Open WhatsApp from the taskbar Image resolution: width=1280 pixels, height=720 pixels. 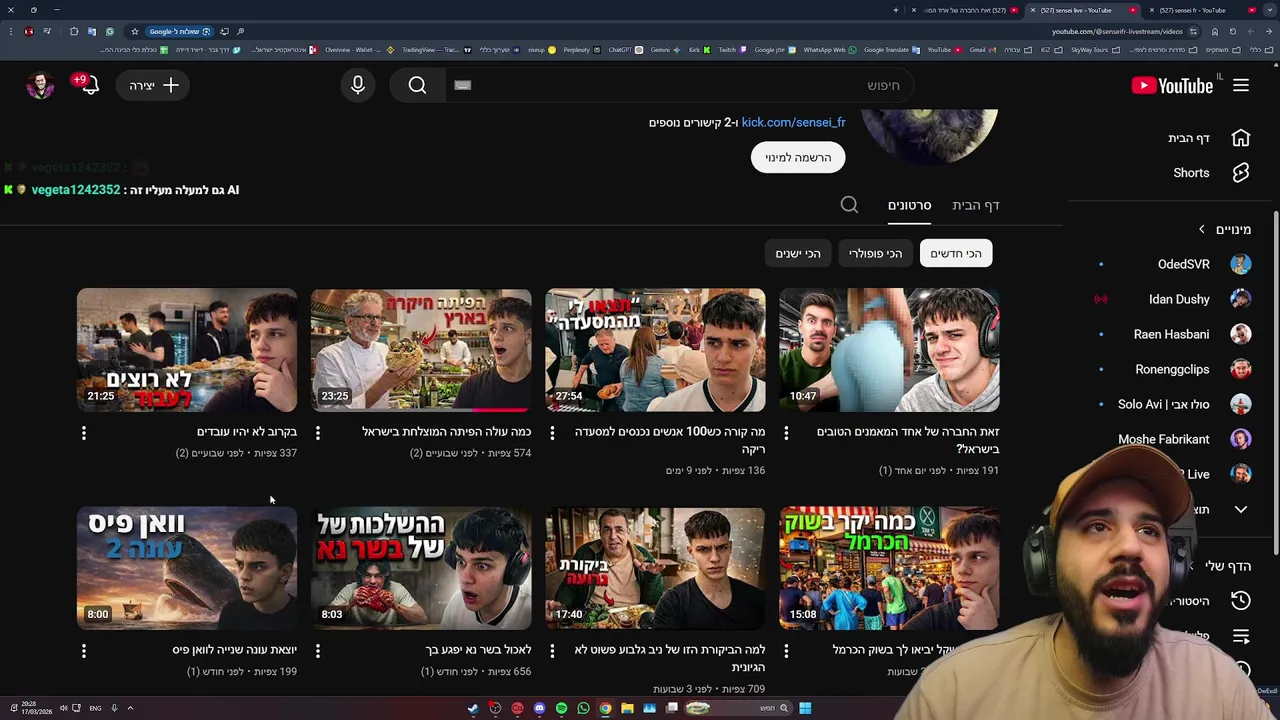(583, 708)
